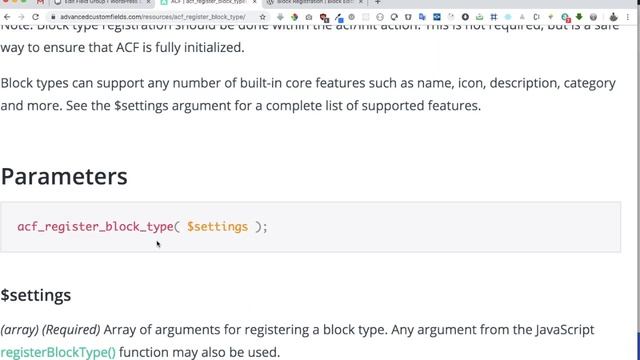Open the Chrome three-dot menu
640x360 pixels.
(628, 17)
